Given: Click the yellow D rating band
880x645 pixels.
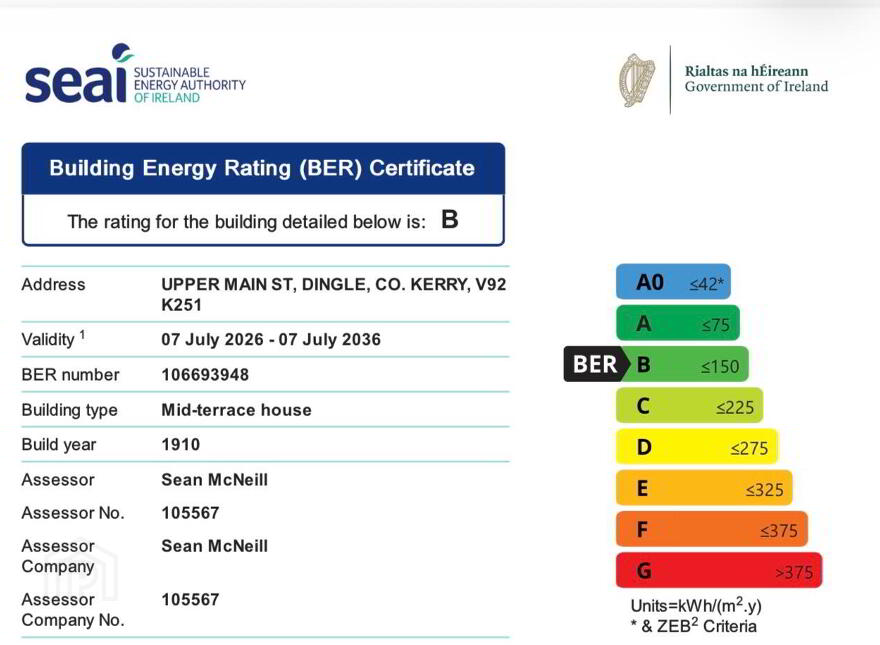Looking at the screenshot, I should pyautogui.click(x=697, y=447).
